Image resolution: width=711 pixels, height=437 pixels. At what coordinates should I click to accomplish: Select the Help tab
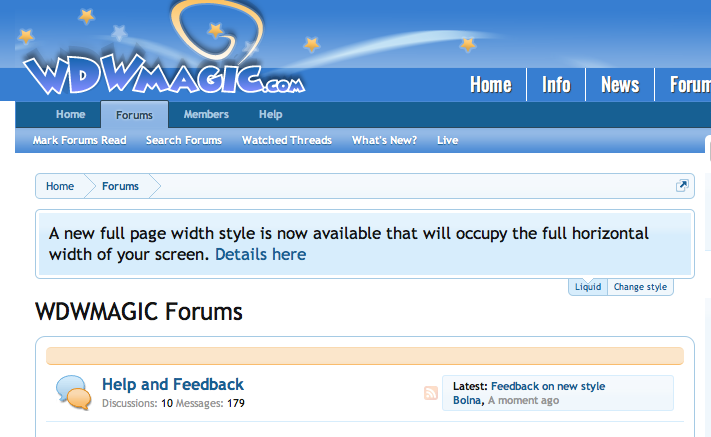pos(271,115)
